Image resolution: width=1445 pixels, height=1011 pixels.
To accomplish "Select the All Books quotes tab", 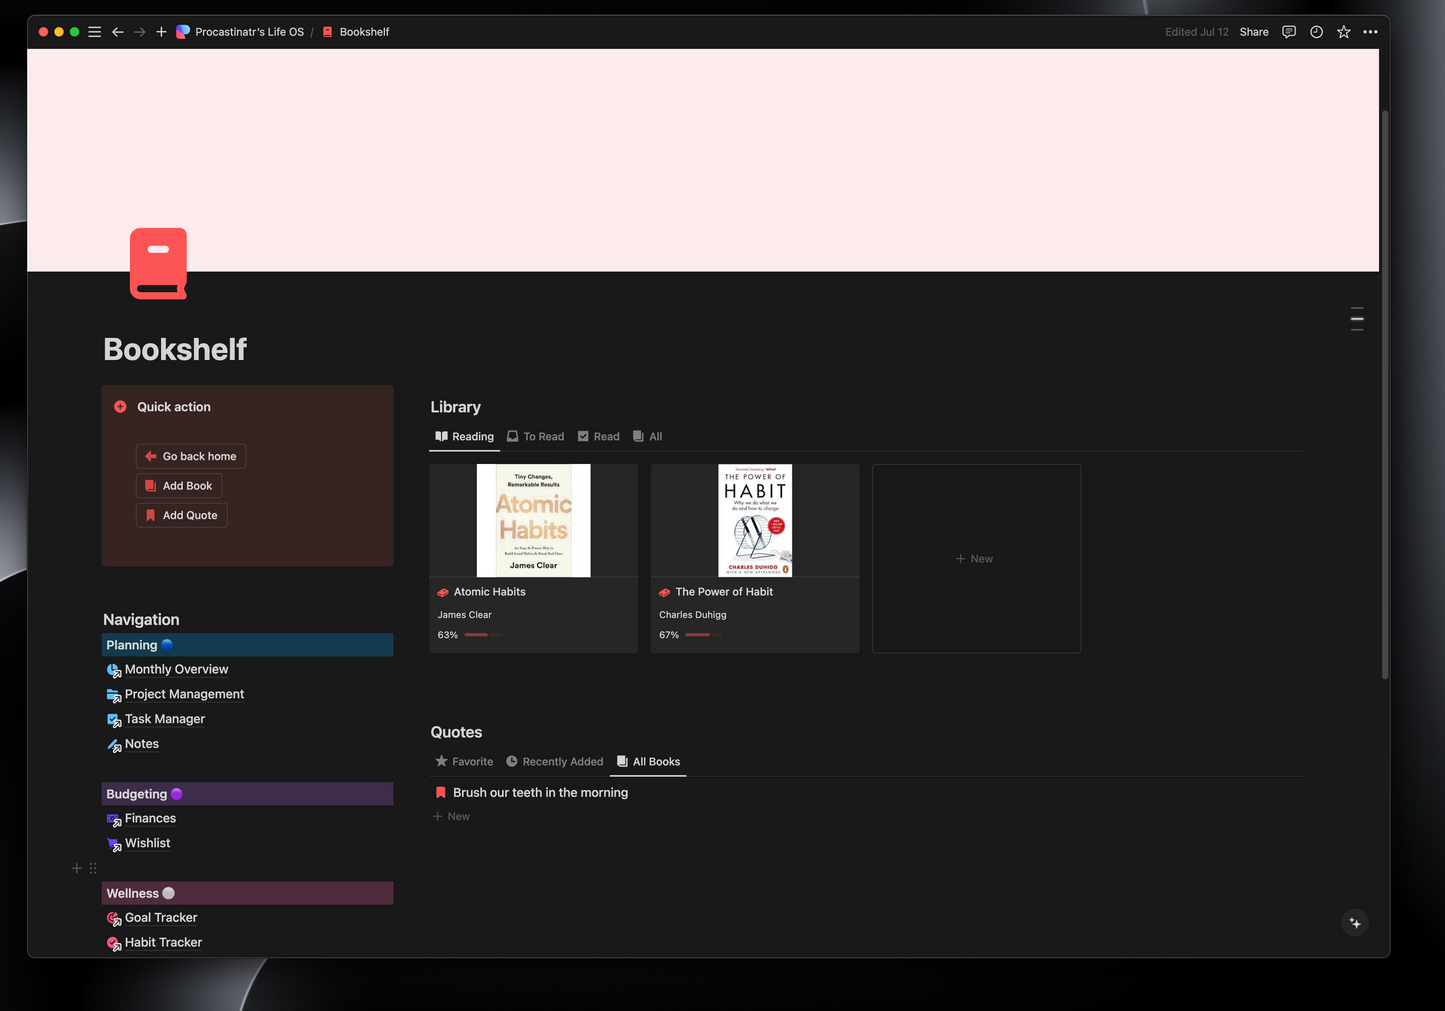I will click(648, 761).
